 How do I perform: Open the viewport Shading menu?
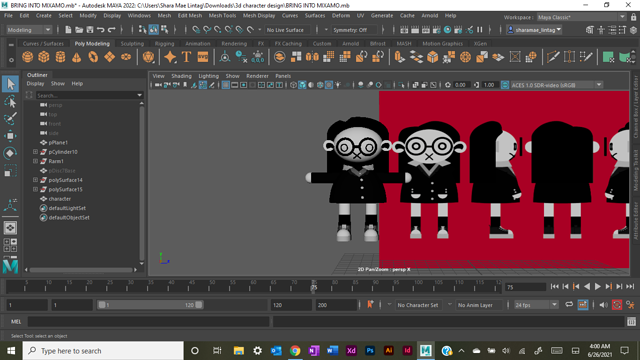(x=181, y=76)
